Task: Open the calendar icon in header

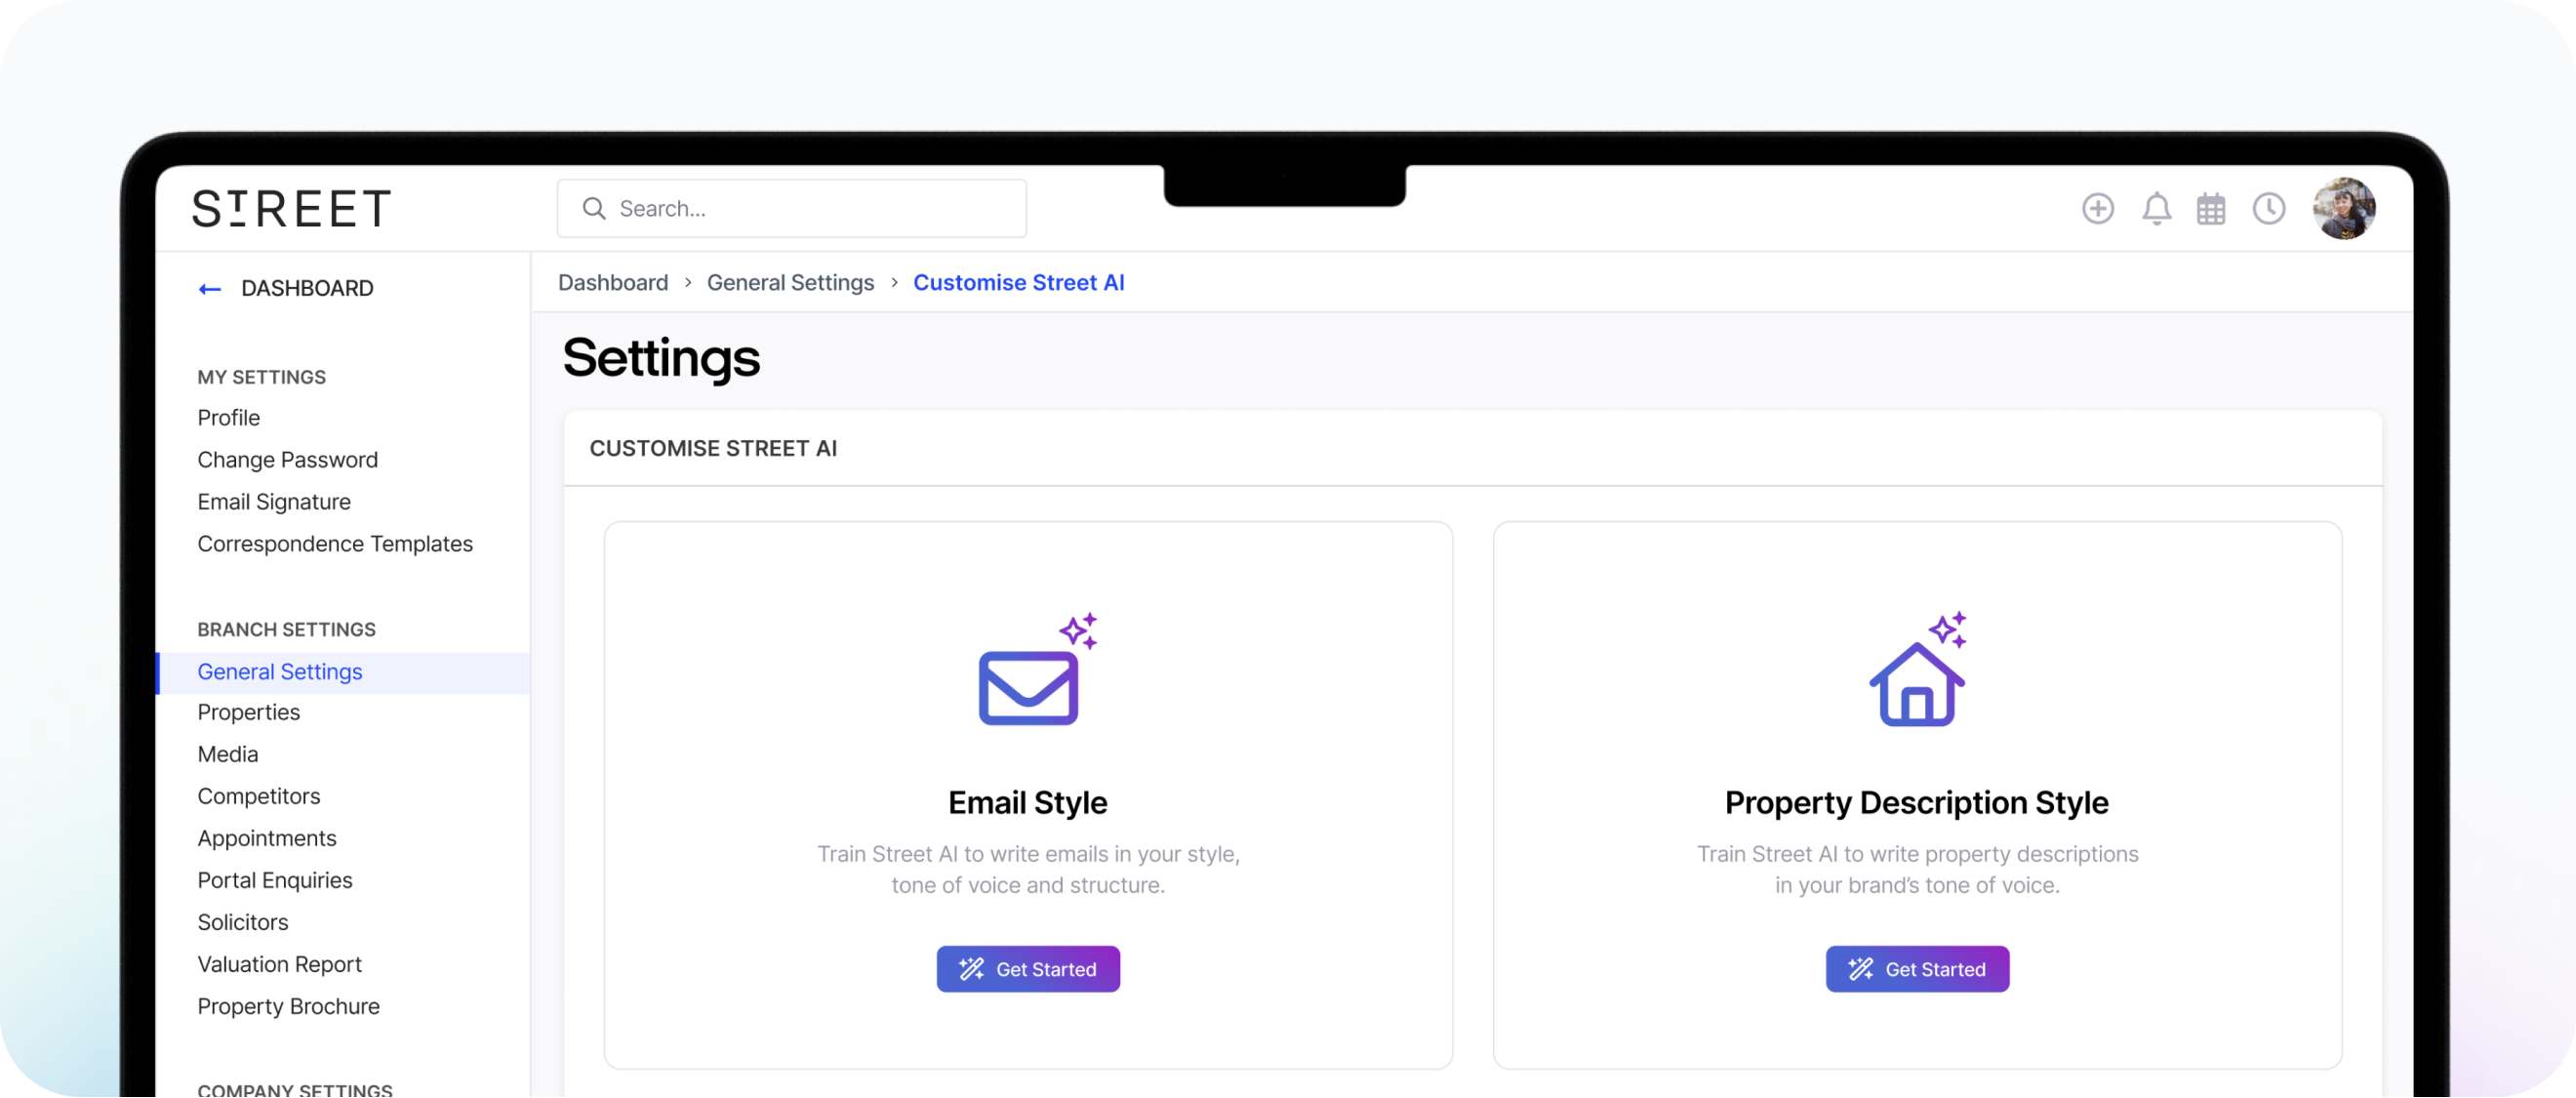Action: pos(2210,209)
